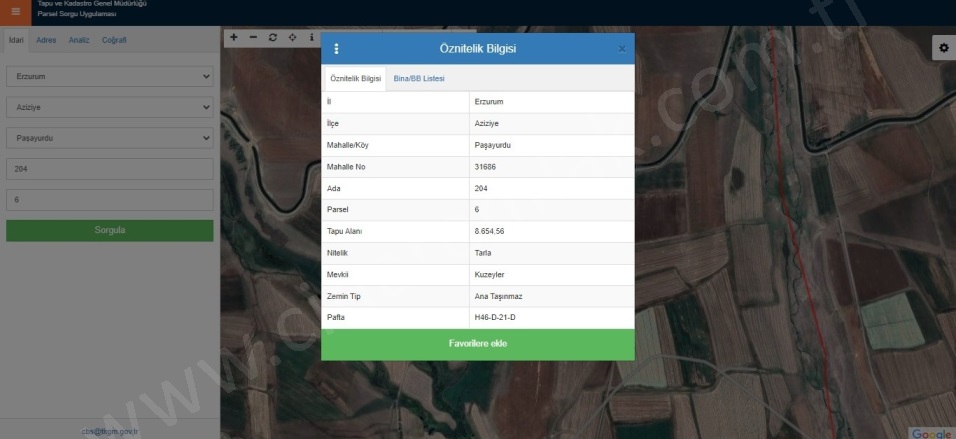Open the orange hamburger menu
The width and height of the screenshot is (956, 439).
(15, 12)
